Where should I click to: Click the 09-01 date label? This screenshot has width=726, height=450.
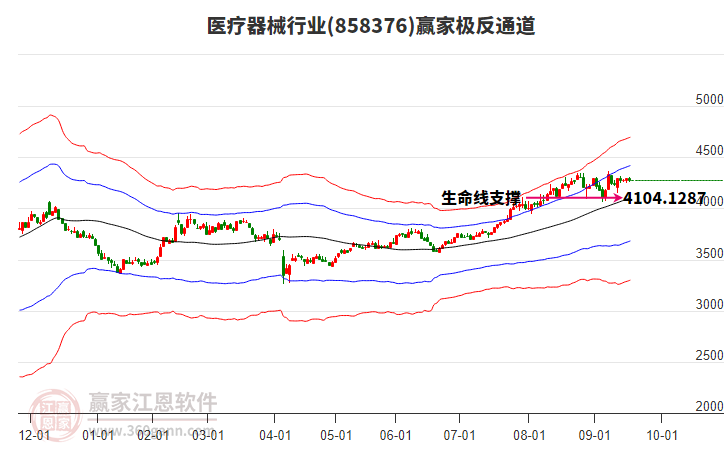[x=594, y=435]
